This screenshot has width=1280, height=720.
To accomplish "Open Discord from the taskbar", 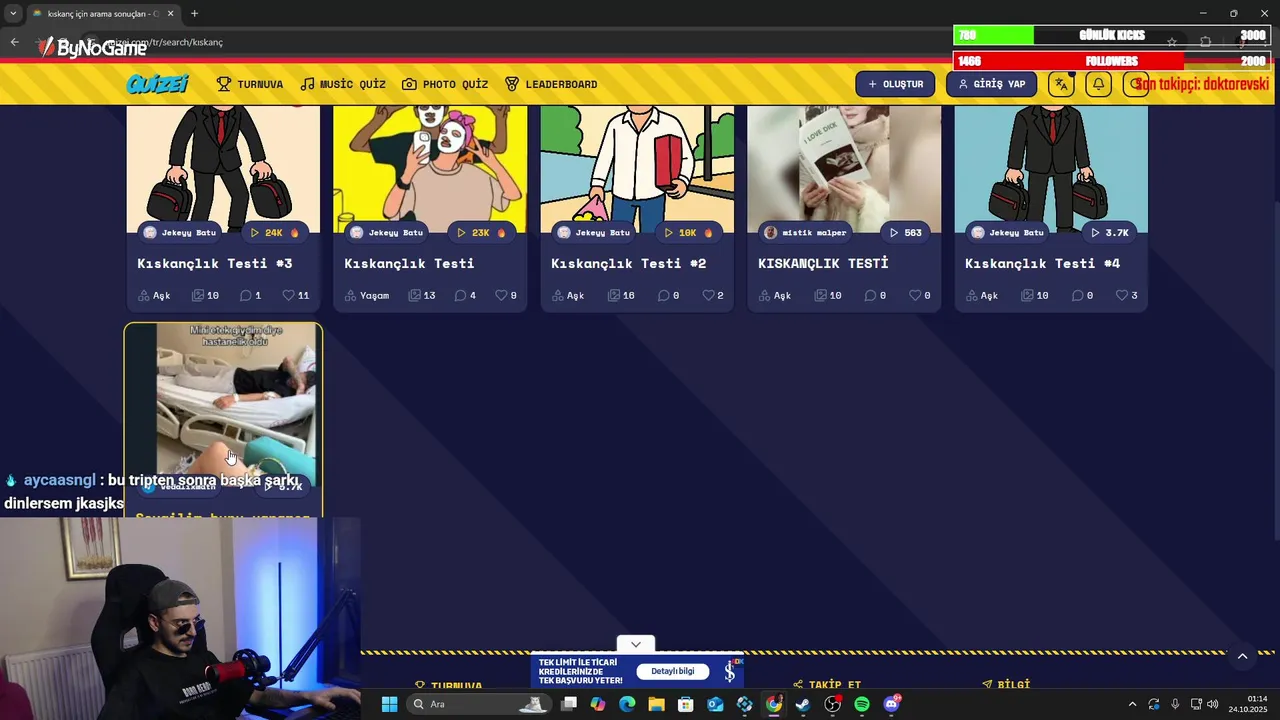I will tap(891, 704).
